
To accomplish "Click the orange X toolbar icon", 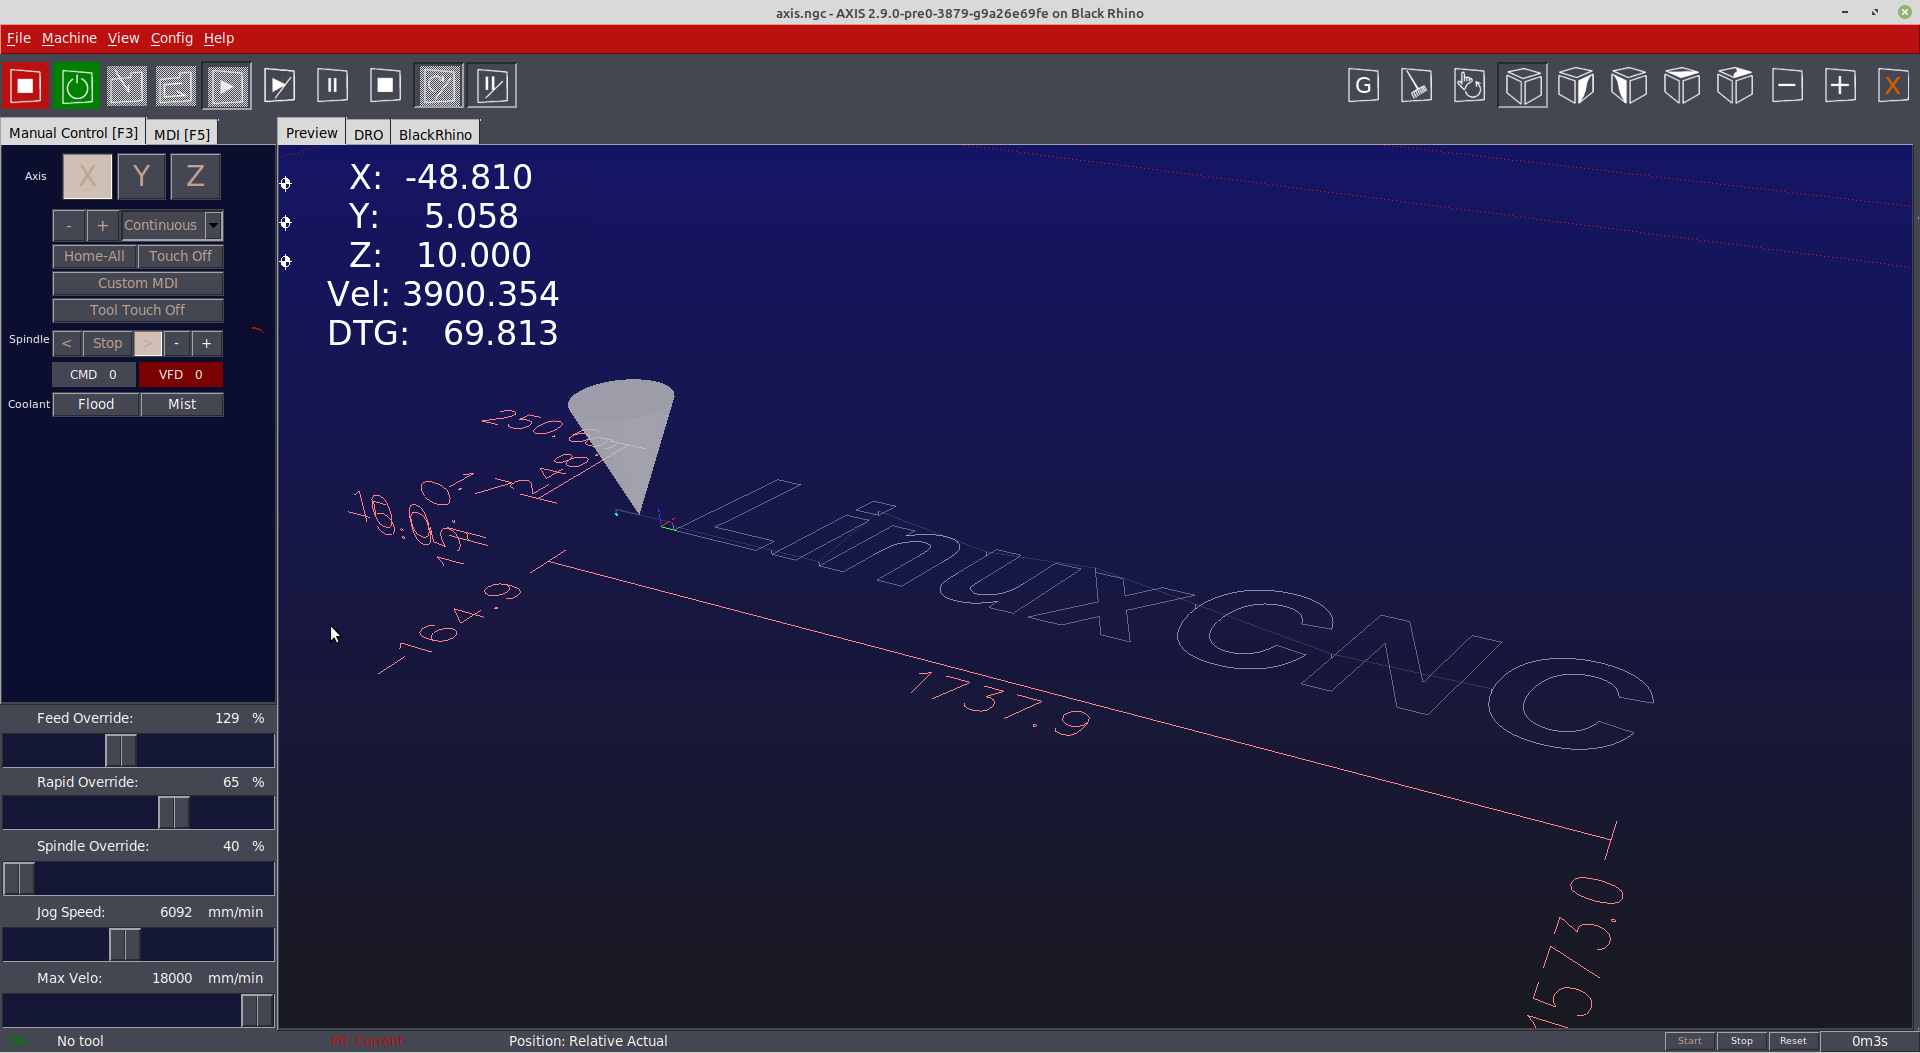I will click(x=1893, y=86).
